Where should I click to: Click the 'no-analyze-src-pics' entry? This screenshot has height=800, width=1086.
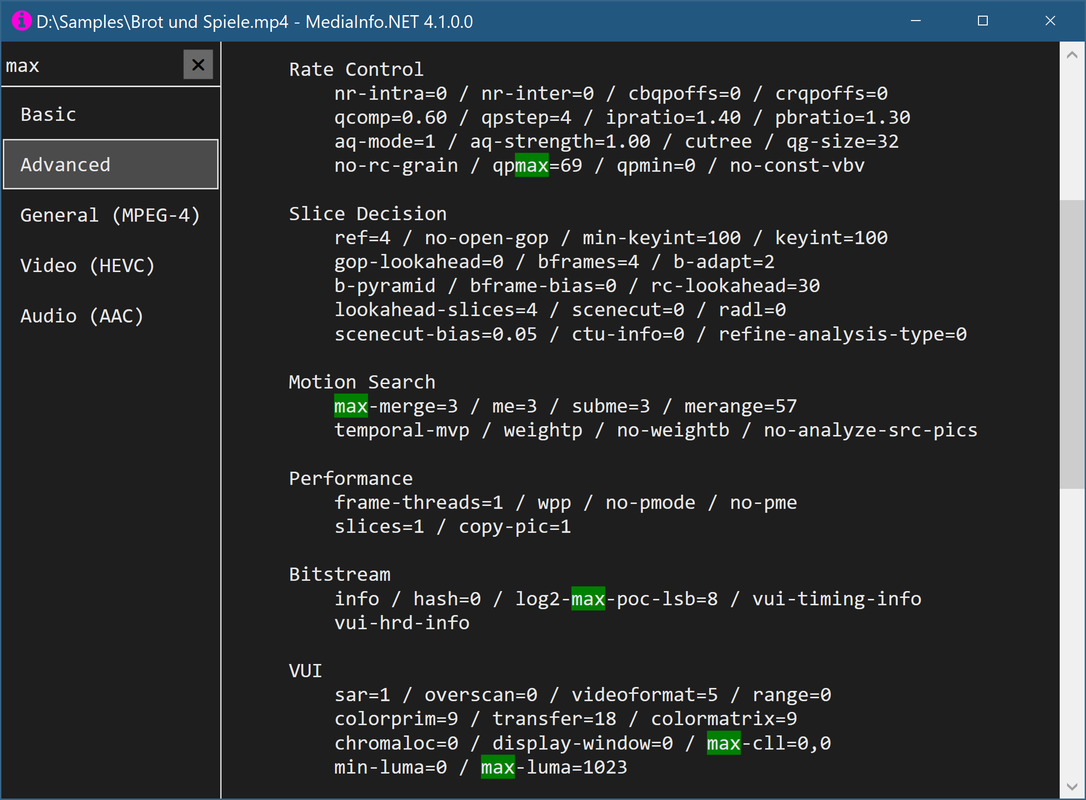[x=871, y=430]
